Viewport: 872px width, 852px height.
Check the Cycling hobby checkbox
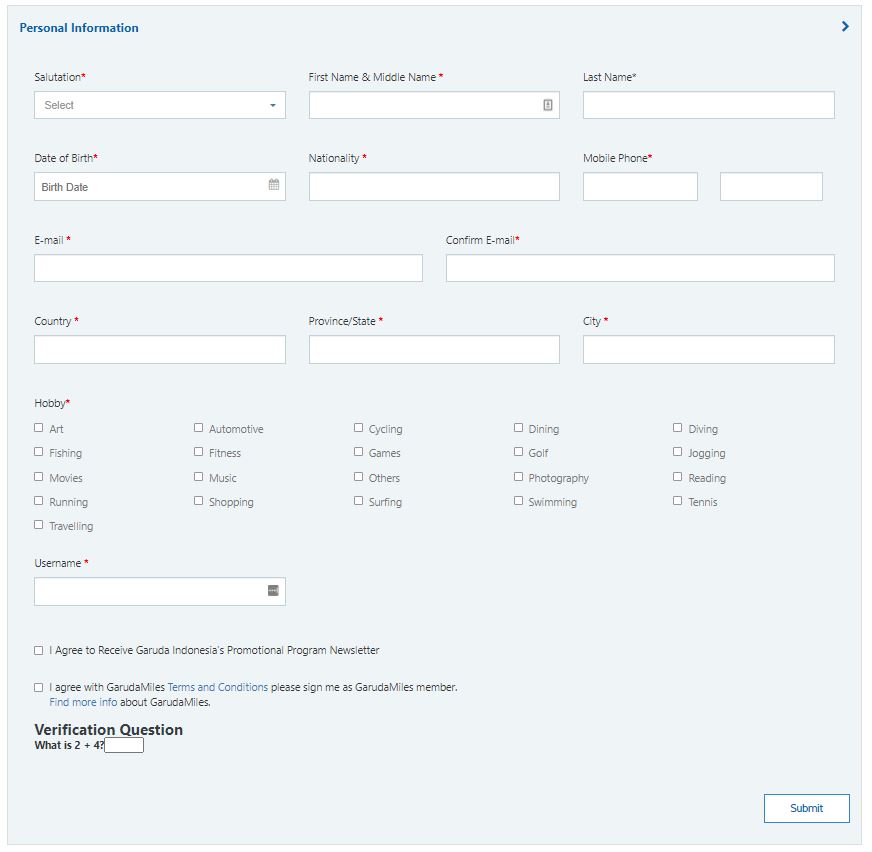click(x=358, y=428)
